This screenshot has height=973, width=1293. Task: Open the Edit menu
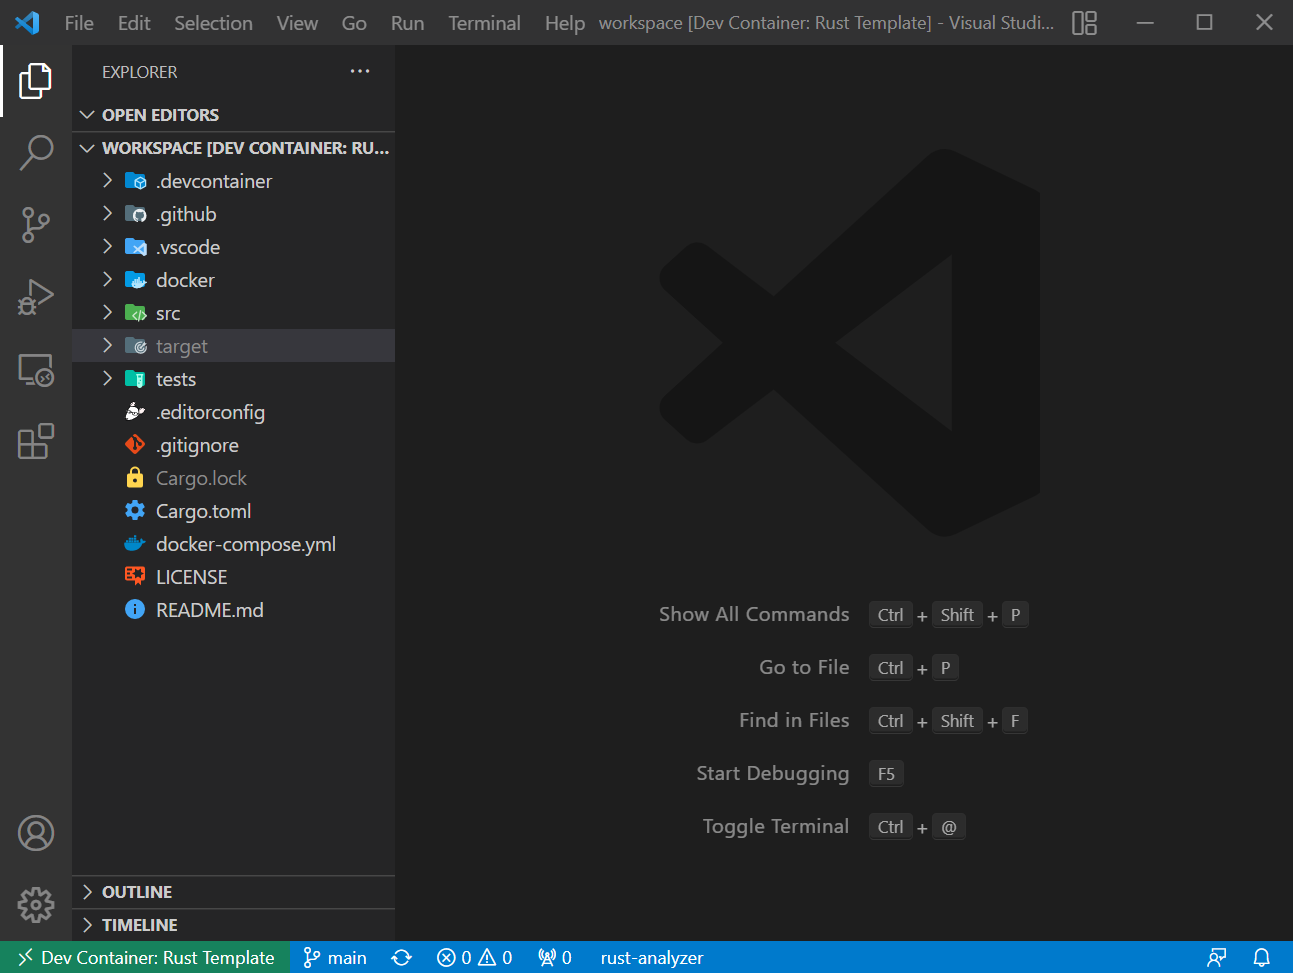[x=134, y=23]
